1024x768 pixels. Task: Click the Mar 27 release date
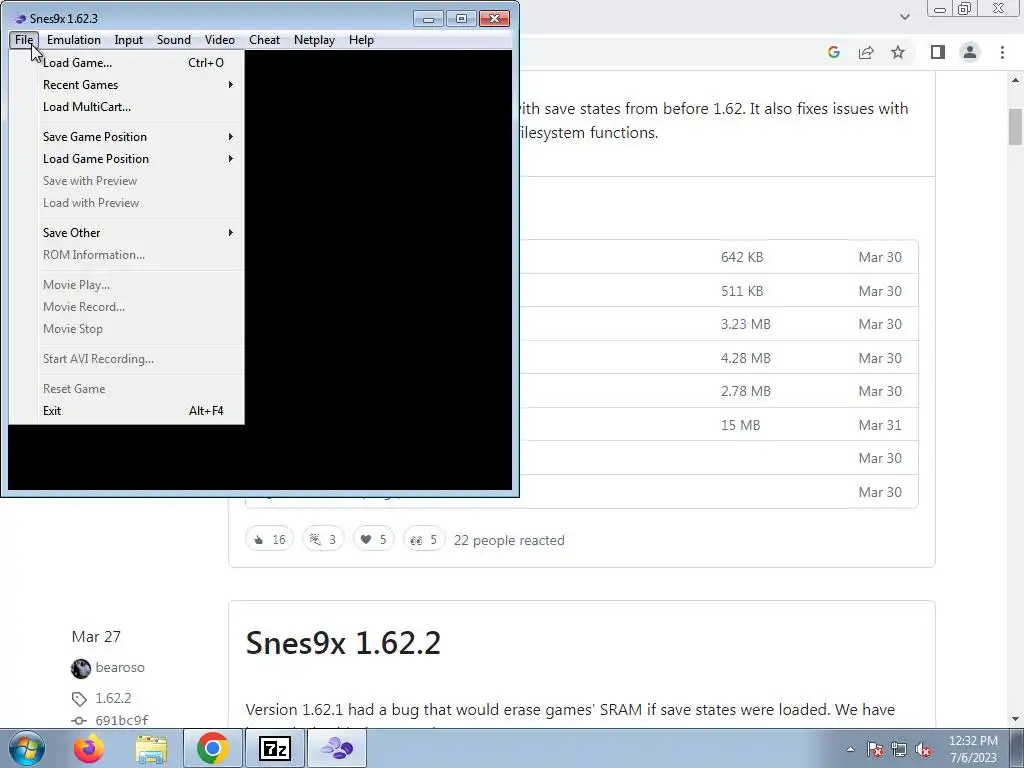click(96, 636)
